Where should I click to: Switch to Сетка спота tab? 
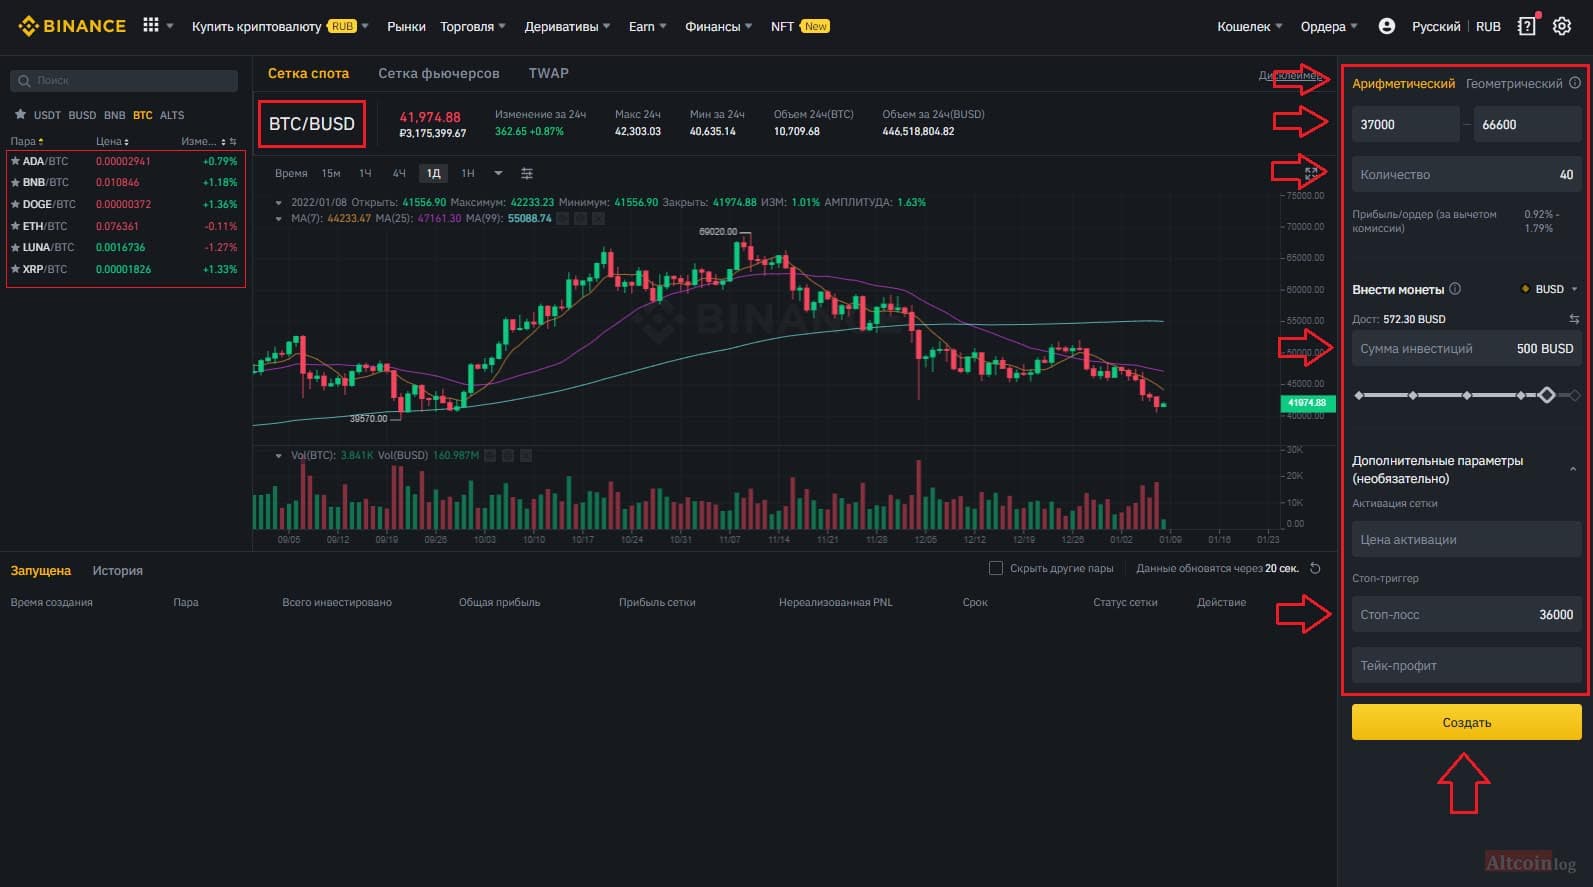click(308, 73)
